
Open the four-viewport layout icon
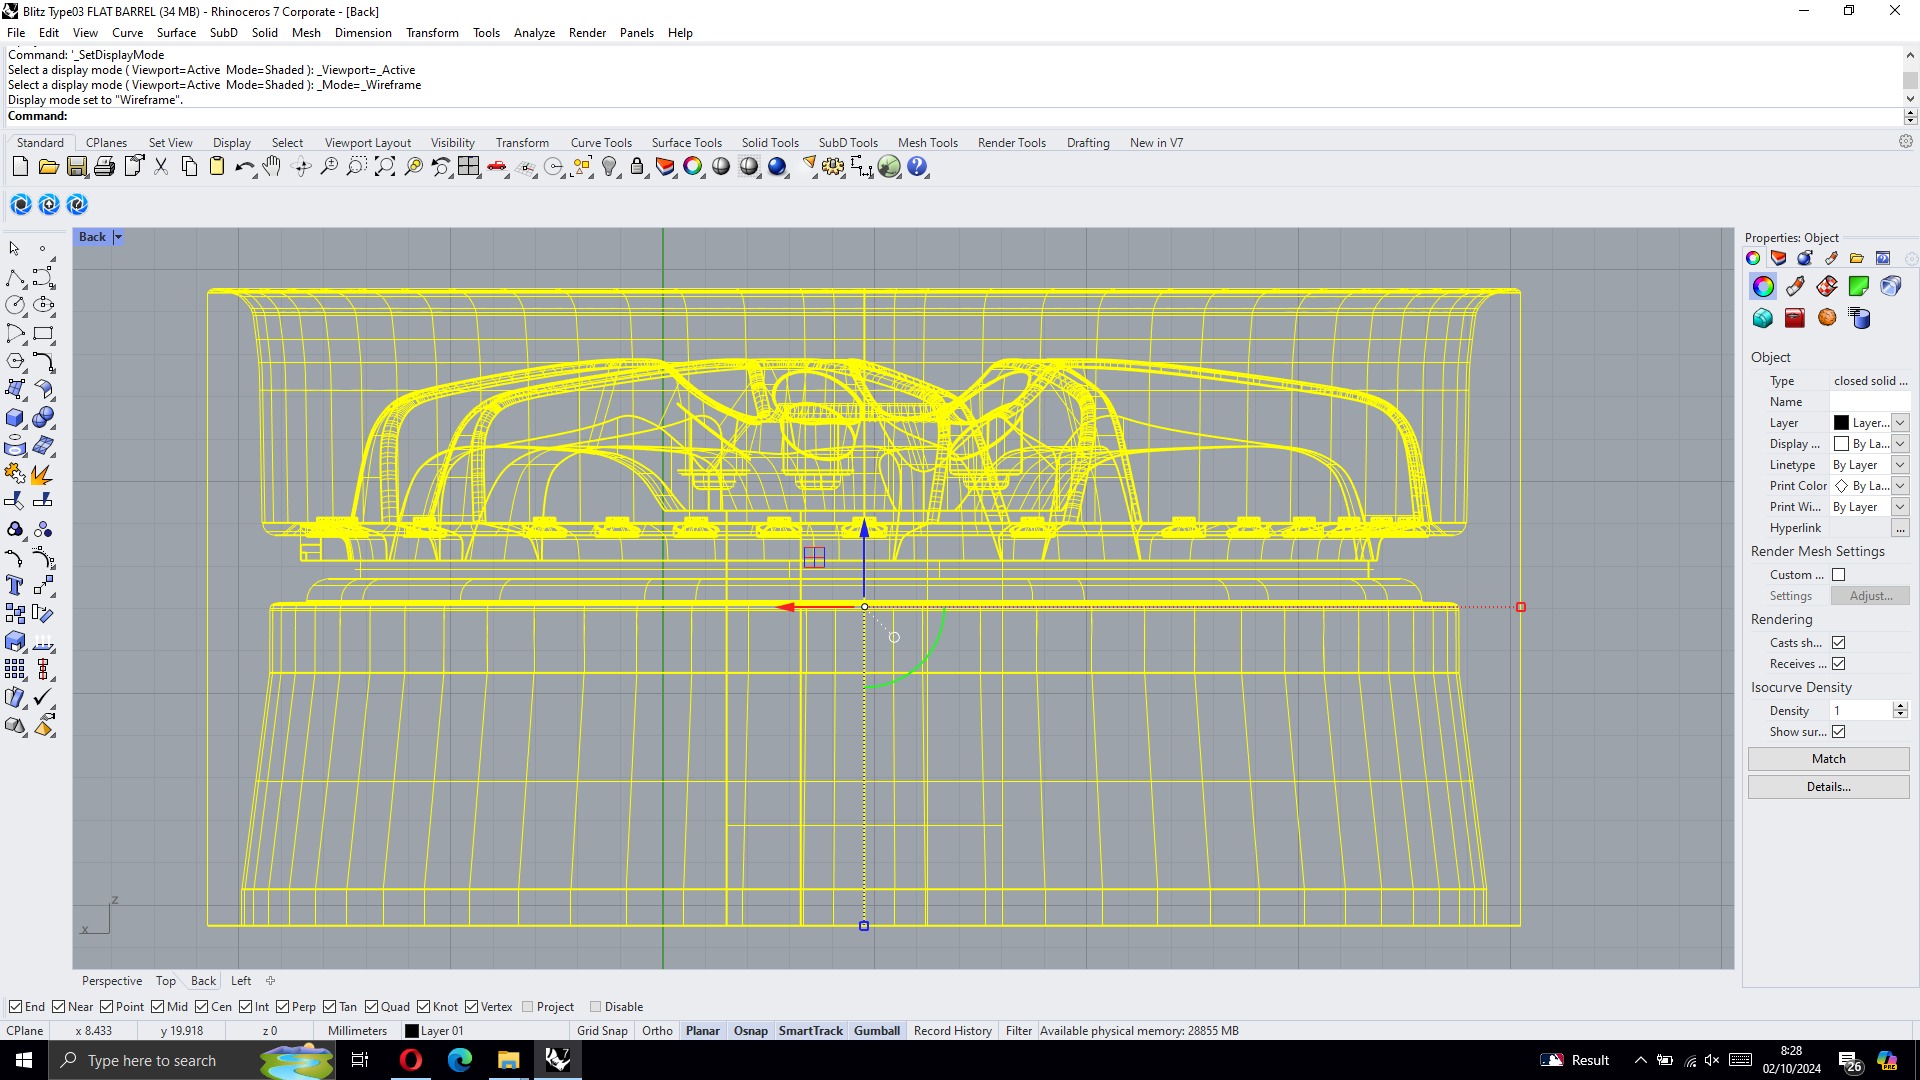(469, 167)
